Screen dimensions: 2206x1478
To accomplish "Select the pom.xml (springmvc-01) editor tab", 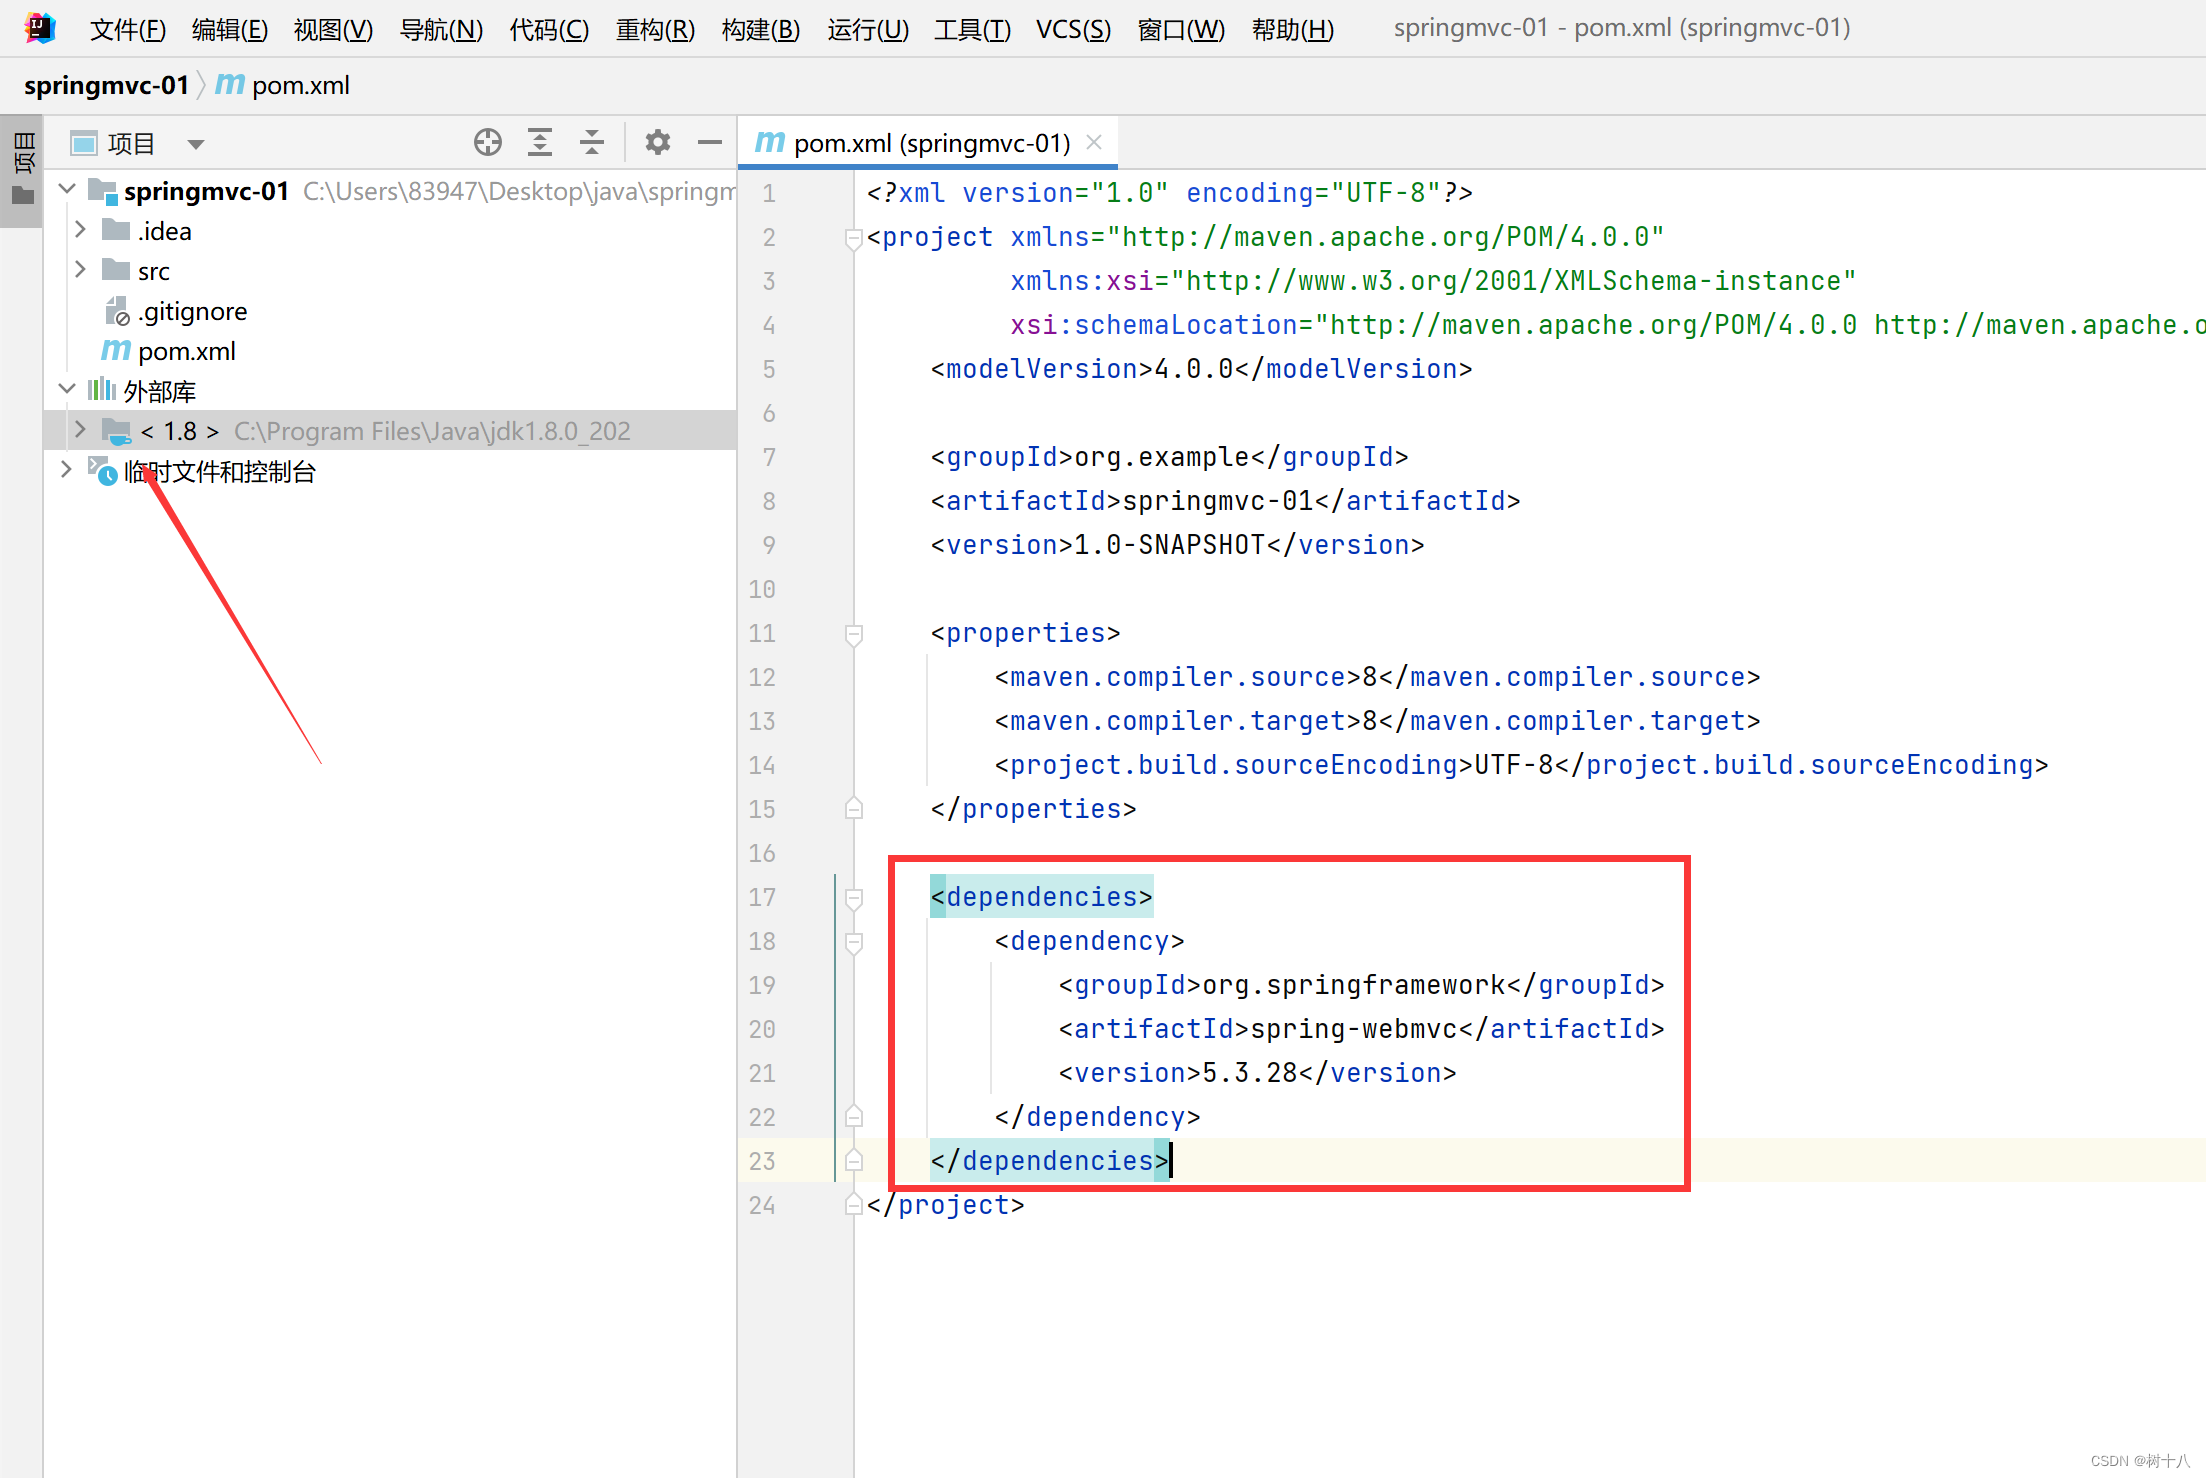I will [928, 143].
